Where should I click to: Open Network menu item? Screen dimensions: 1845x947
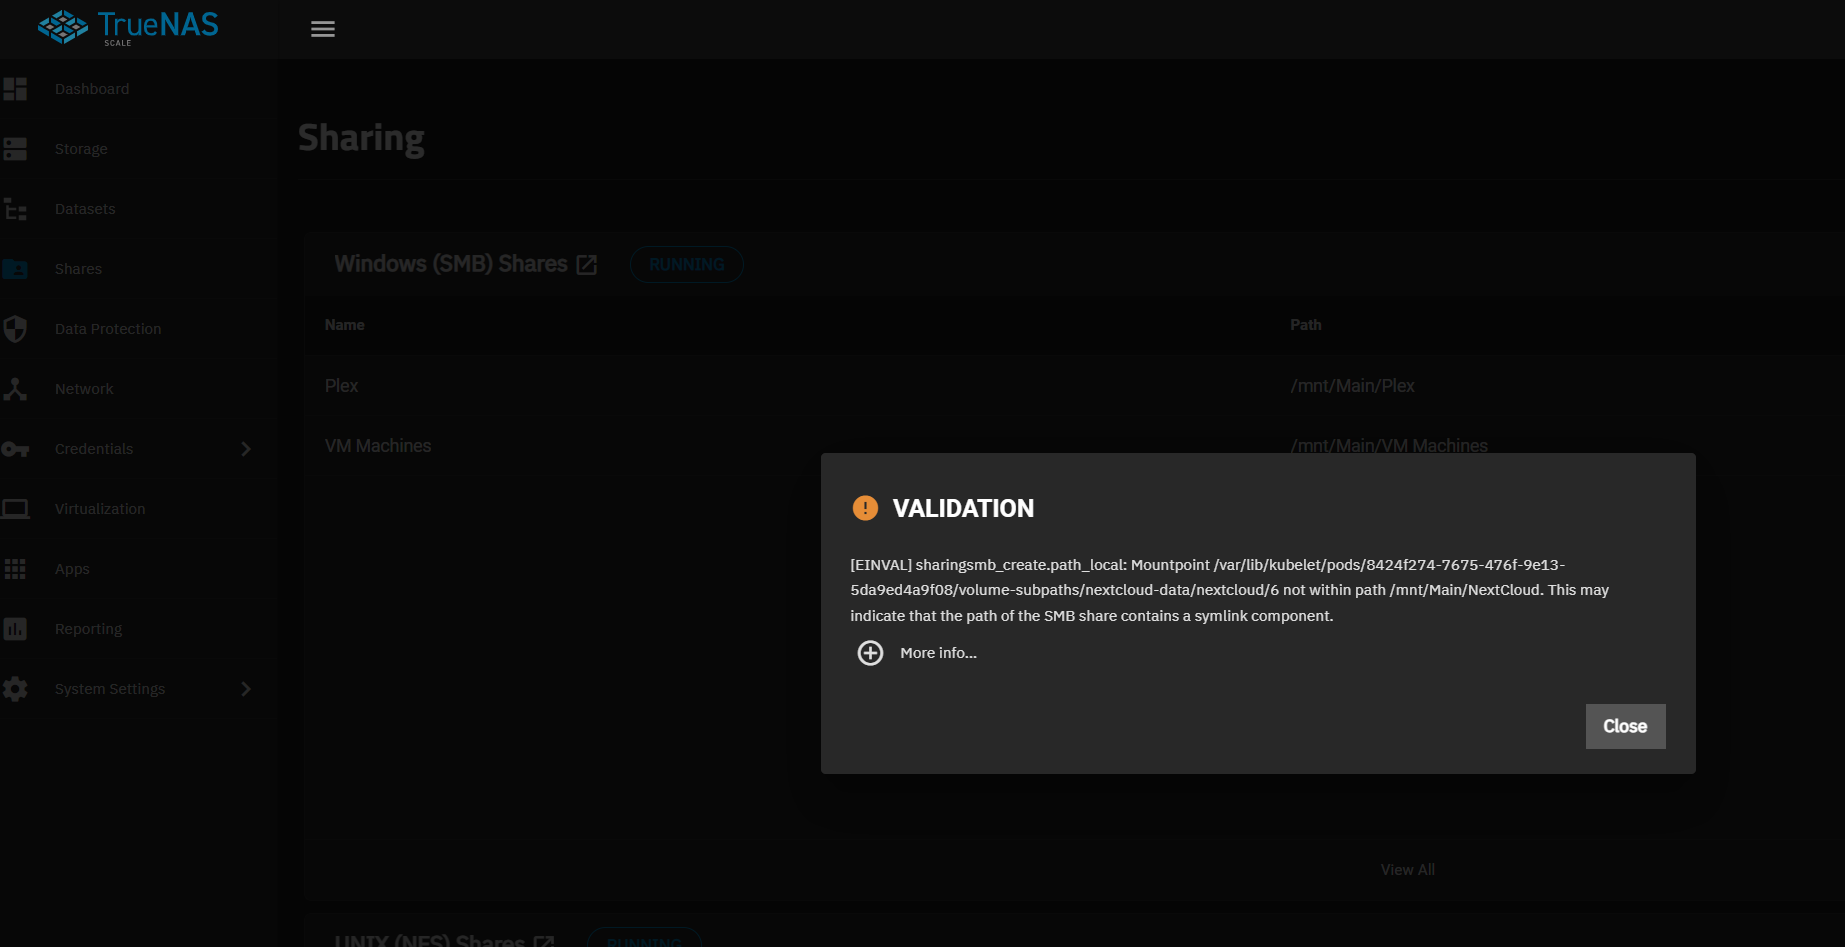point(84,389)
